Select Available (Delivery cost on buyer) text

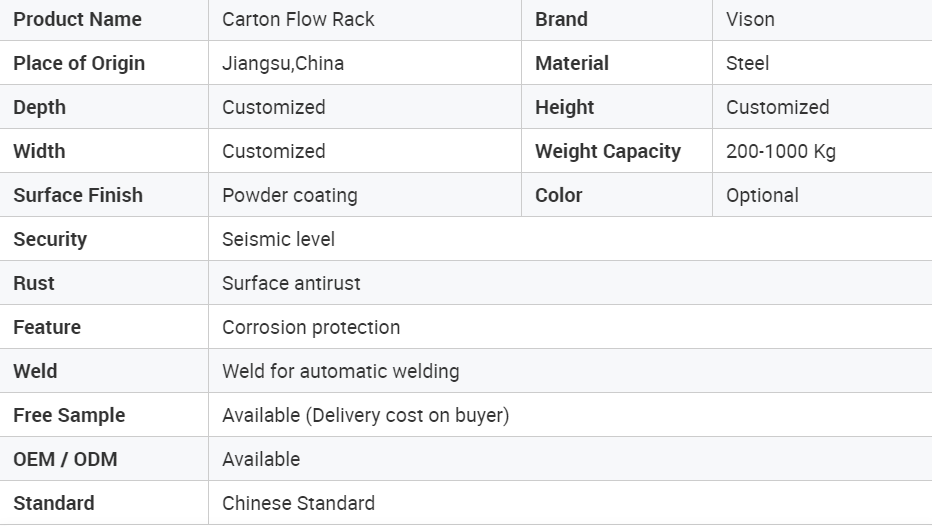pyautogui.click(x=366, y=415)
